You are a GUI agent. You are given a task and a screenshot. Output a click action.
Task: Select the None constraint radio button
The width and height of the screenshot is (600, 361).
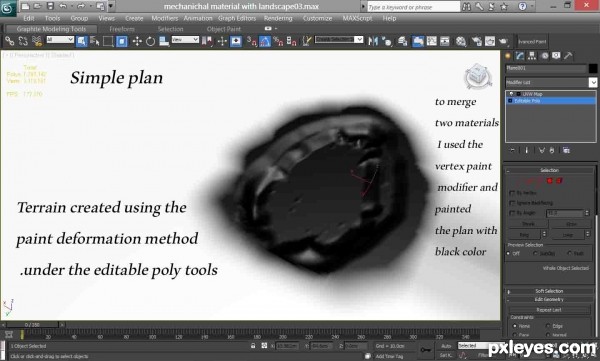[x=515, y=326]
